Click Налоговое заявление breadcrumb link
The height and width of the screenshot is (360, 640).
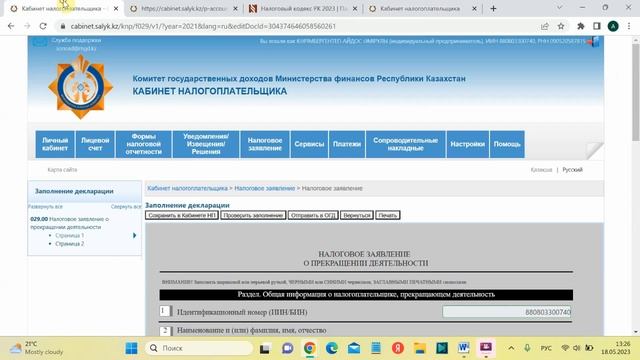tap(264, 188)
